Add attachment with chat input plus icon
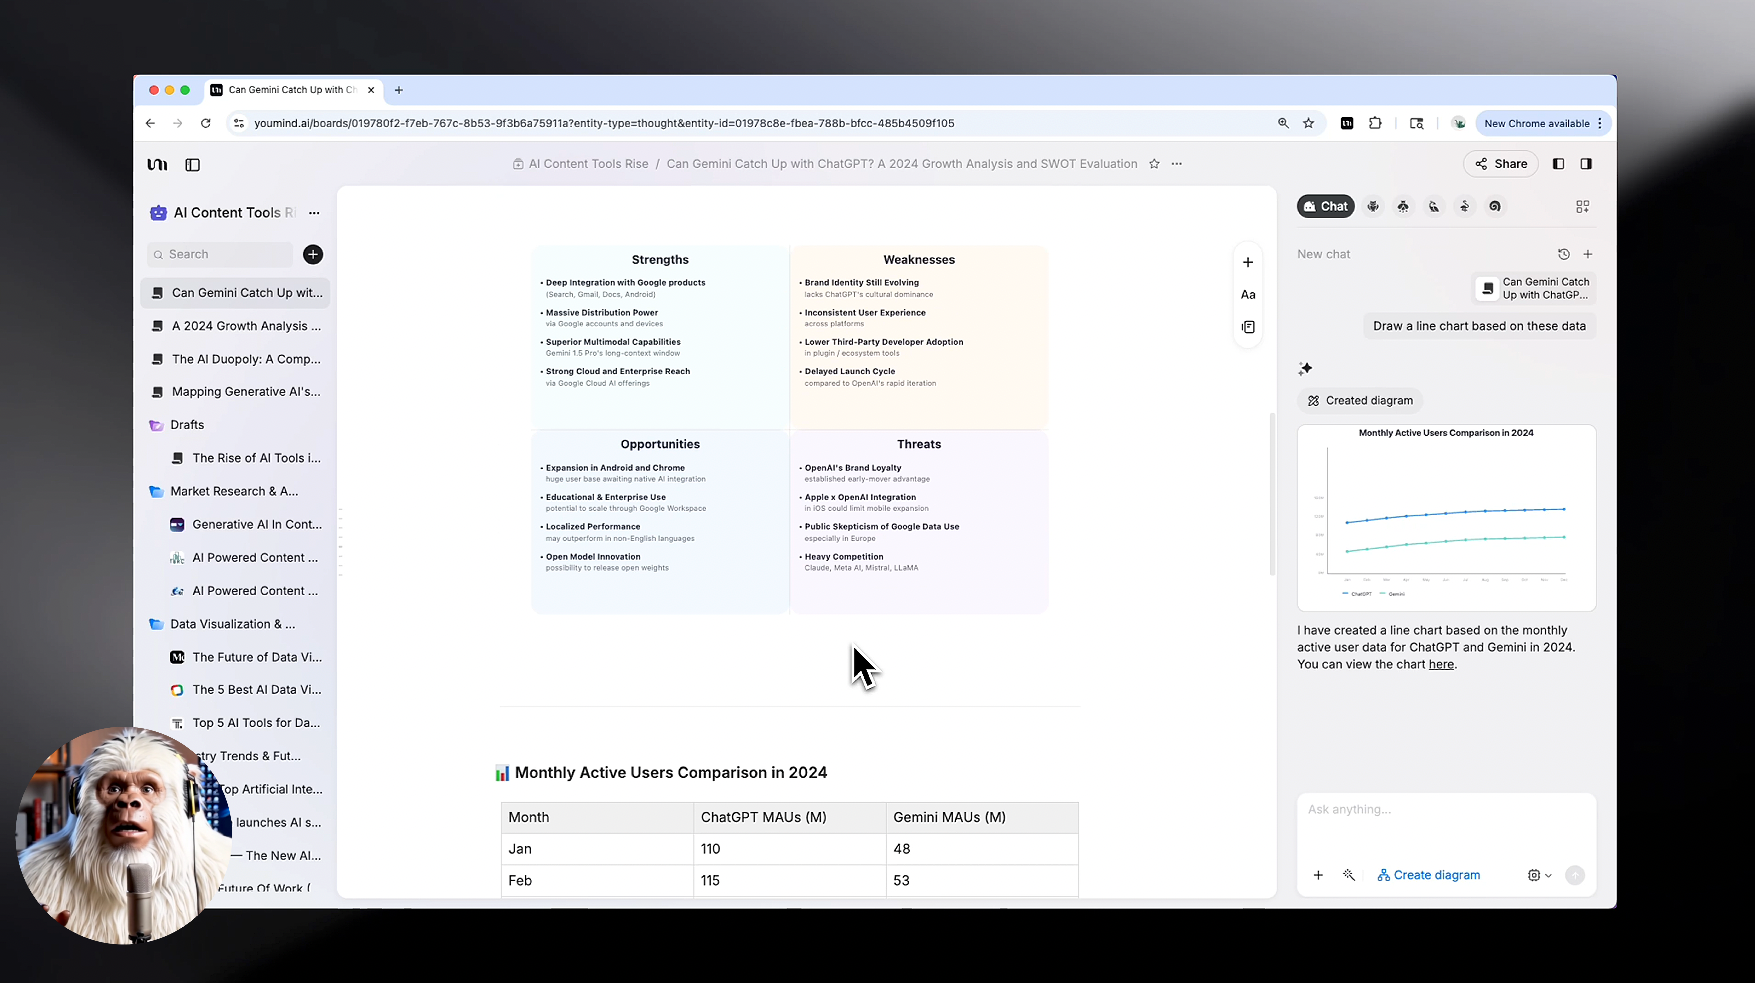 click(1318, 875)
